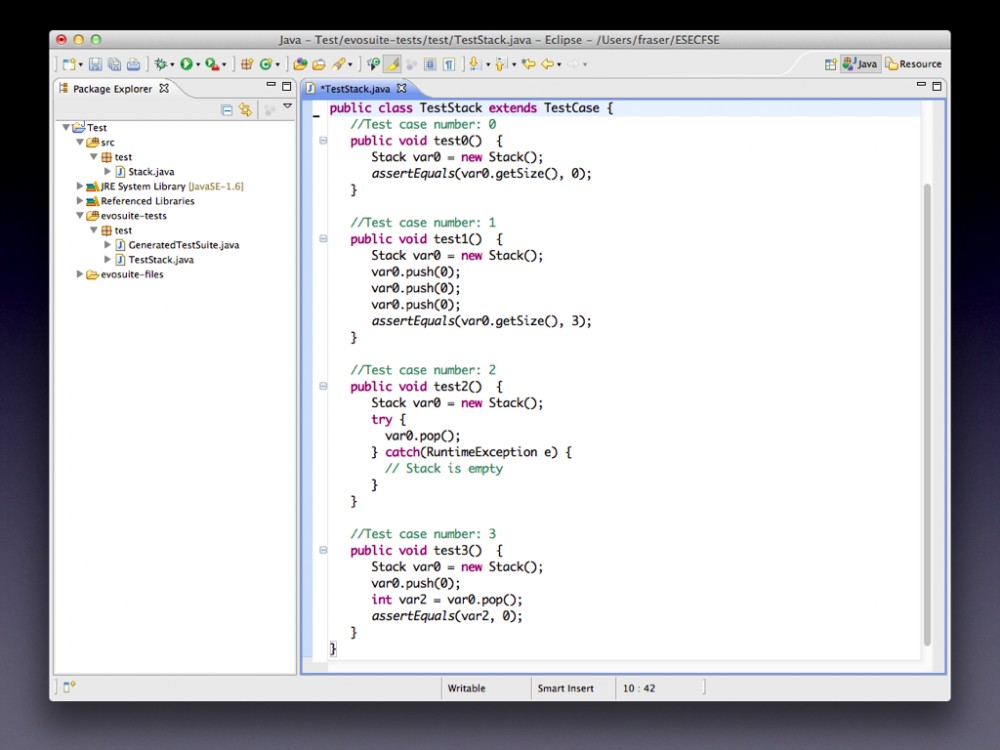
Task: Expand the JRE System Library node
Action: tap(81, 186)
